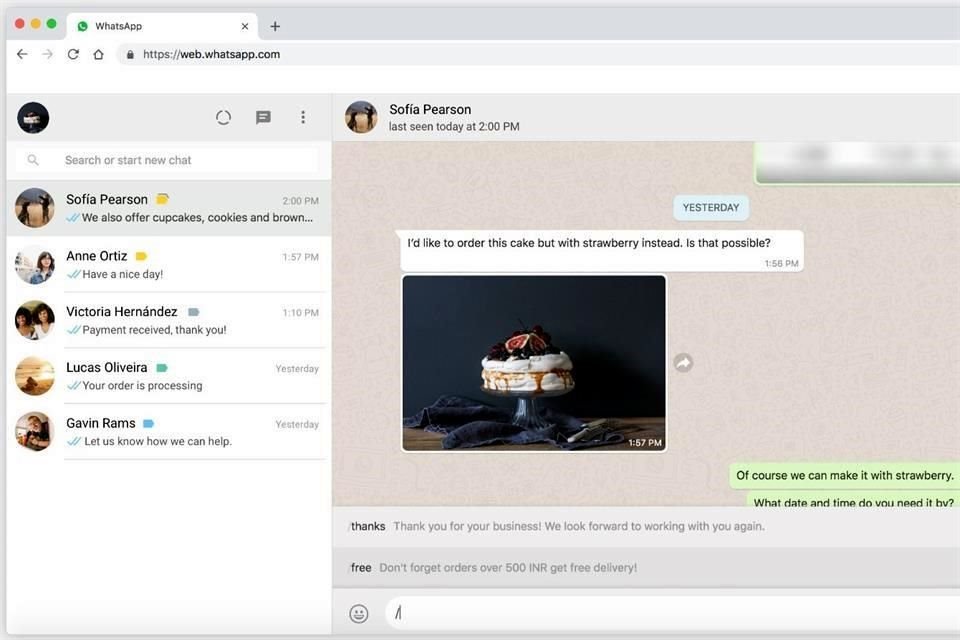
Task: Start a new chat using the chat icon
Action: tap(263, 117)
